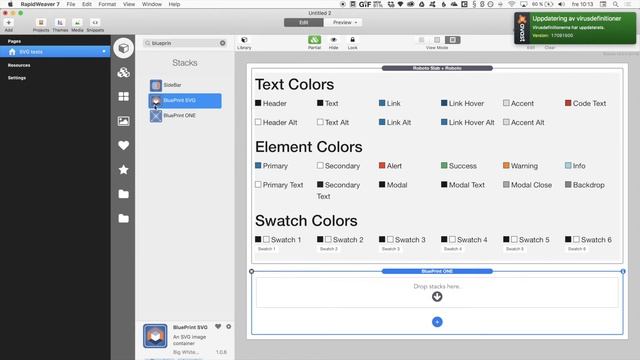The width and height of the screenshot is (640, 360).
Task: Open the Help menu
Action: pyautogui.click(x=174, y=4)
